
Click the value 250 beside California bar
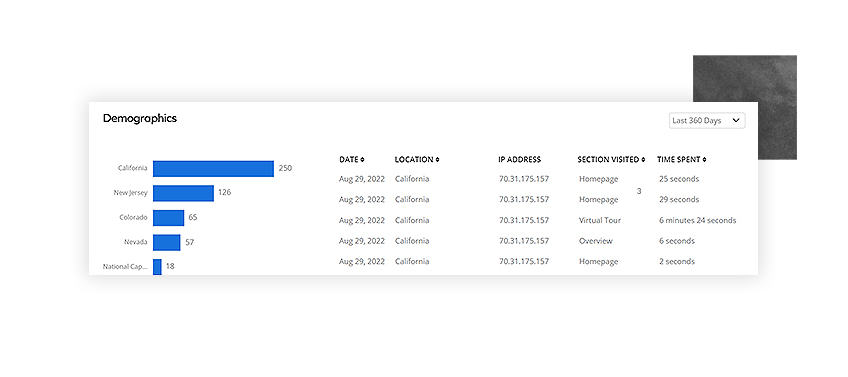coord(285,168)
